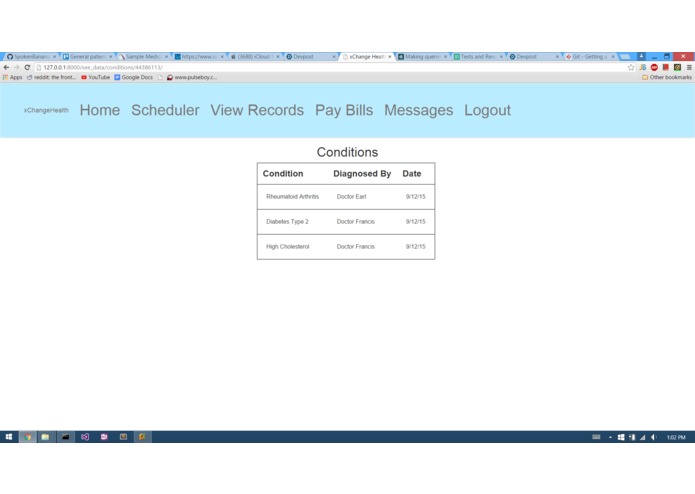This screenshot has height=494, width=695.
Task: Select the High Cholesterol cell
Action: (288, 246)
